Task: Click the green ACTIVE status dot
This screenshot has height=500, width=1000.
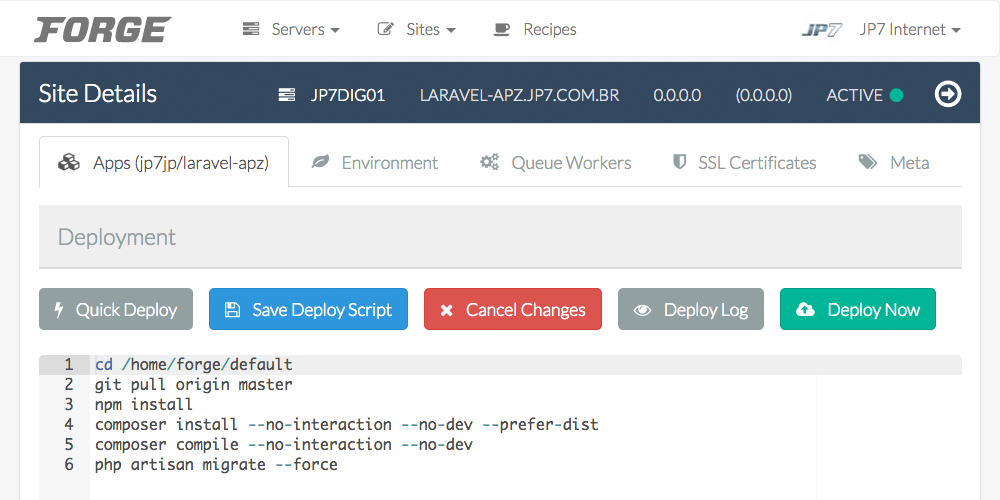Action: tap(896, 96)
